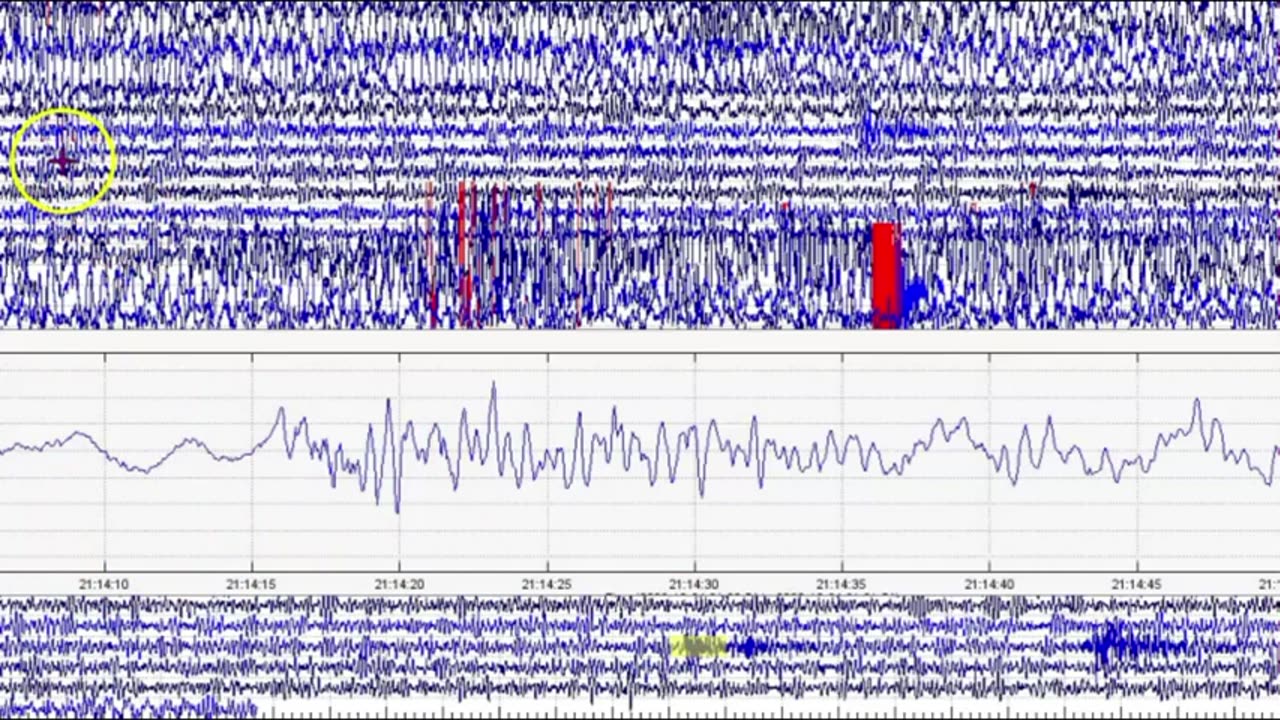Click the 21:14:35 time axis label

[841, 584]
